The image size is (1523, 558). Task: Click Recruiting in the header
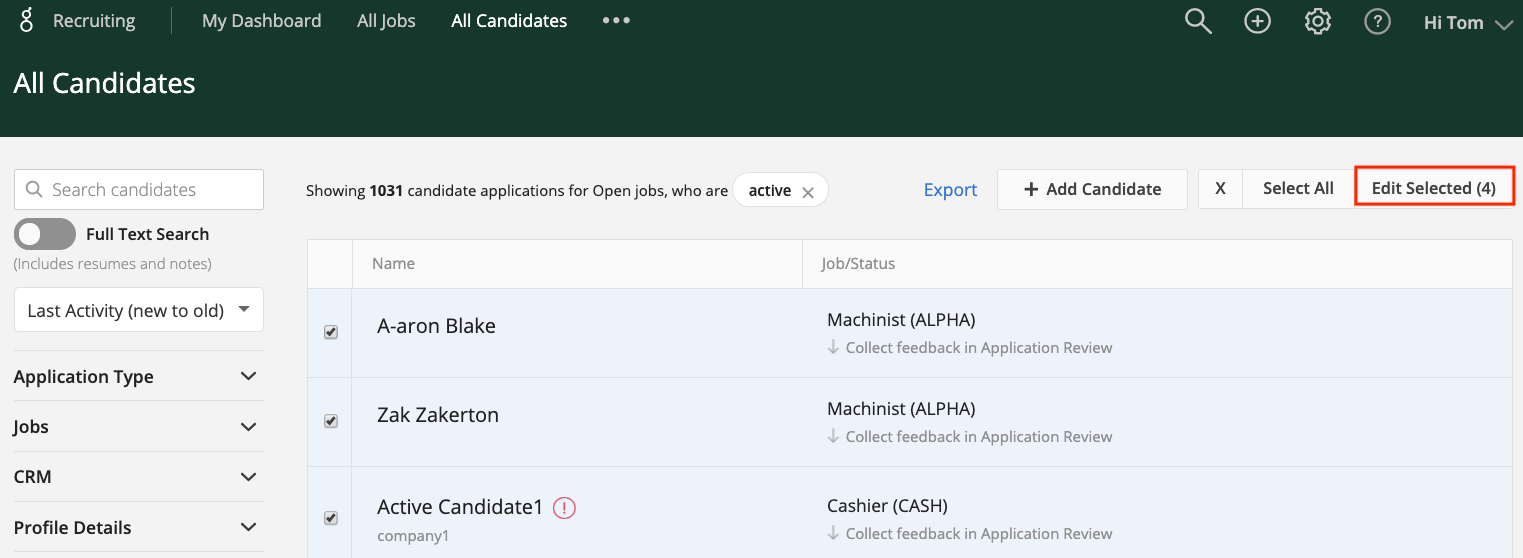point(94,21)
